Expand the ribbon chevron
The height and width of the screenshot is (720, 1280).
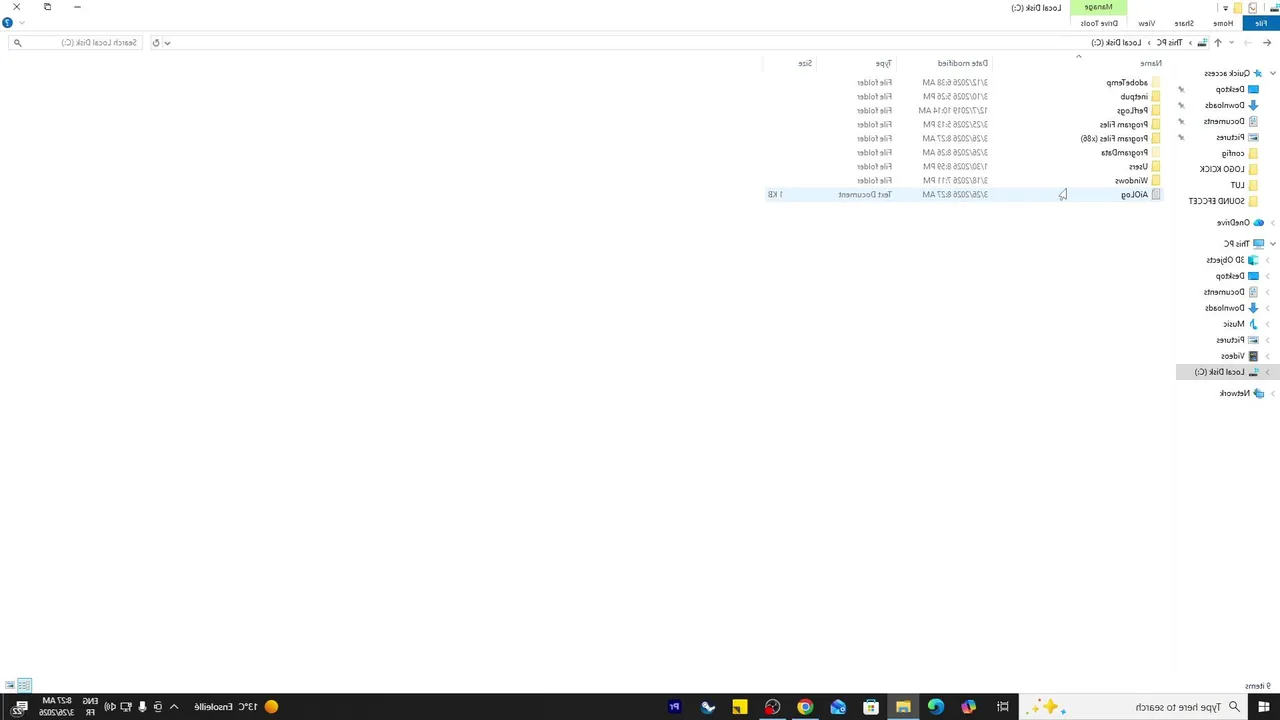(x=21, y=23)
